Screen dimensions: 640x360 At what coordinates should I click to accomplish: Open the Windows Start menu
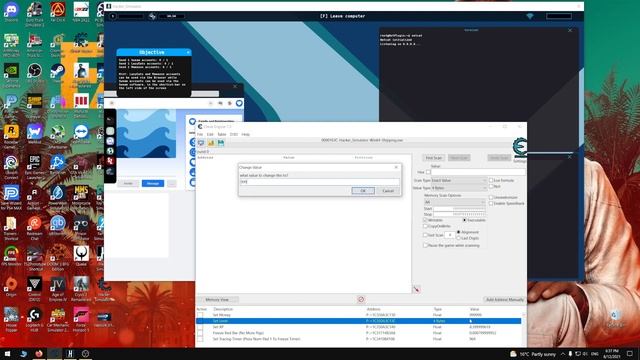point(7,353)
